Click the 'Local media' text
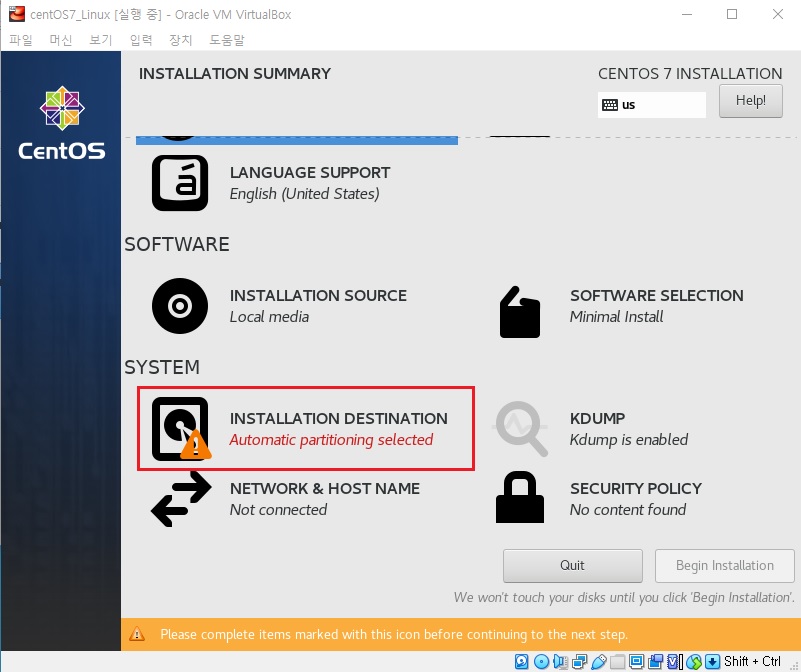 point(269,317)
